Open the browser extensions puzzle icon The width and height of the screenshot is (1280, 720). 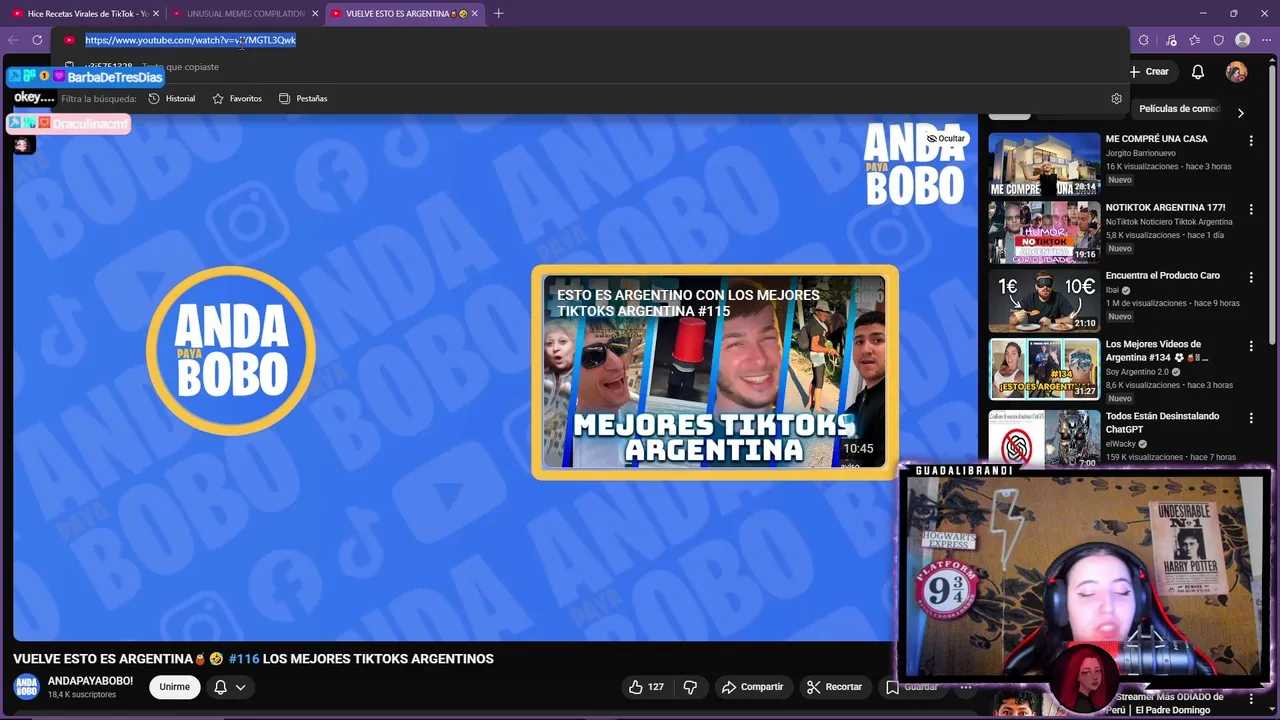click(1144, 40)
